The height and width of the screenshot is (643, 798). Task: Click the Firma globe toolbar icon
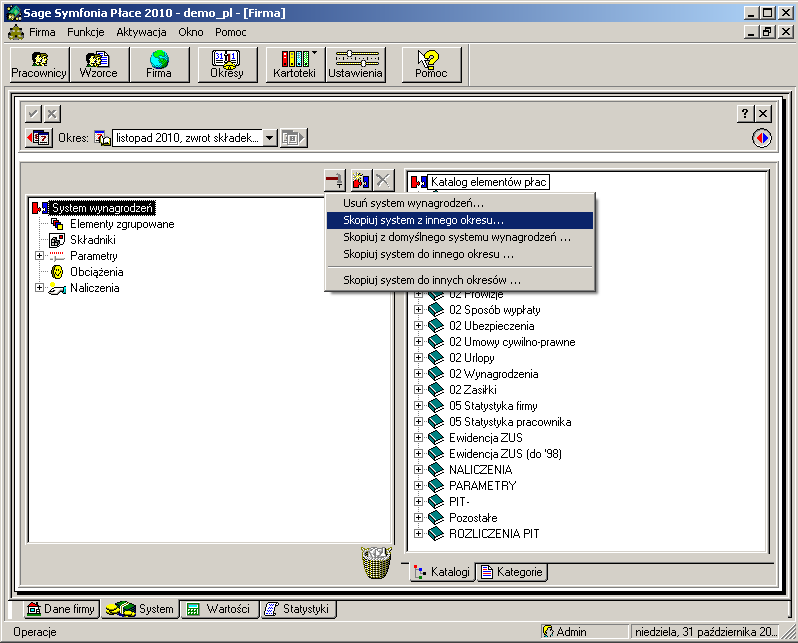(159, 65)
